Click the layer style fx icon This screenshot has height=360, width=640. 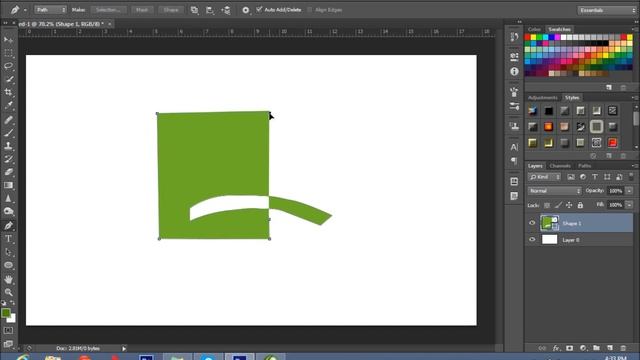pos(556,348)
